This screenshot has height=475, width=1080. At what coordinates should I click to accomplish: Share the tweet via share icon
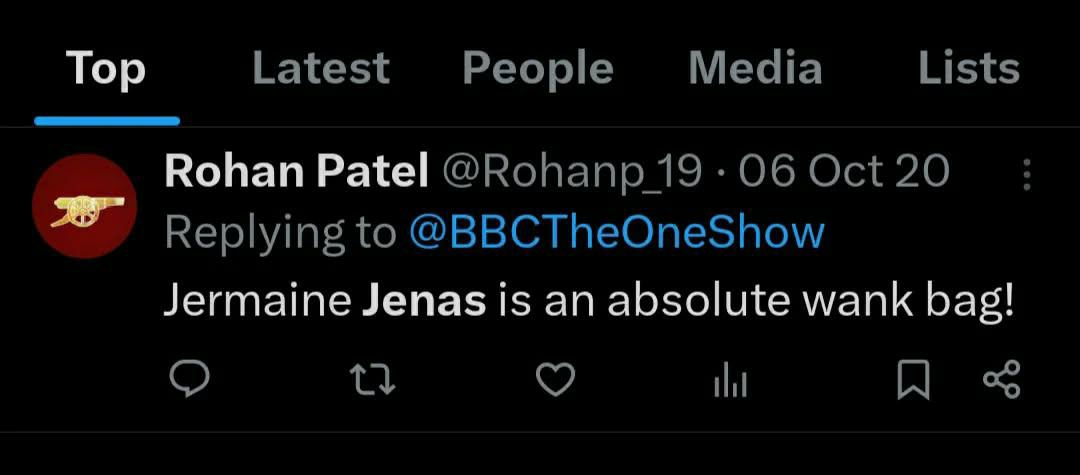(1001, 380)
